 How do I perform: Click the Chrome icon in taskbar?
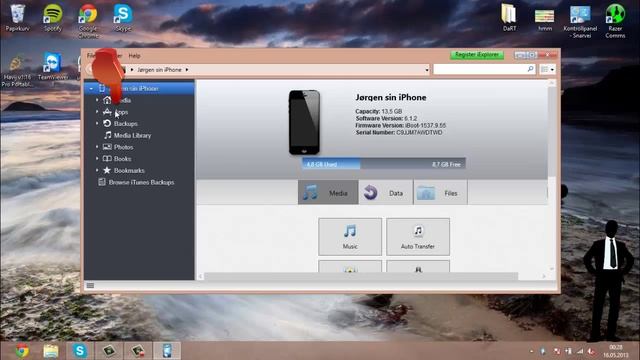pyautogui.click(x=22, y=351)
